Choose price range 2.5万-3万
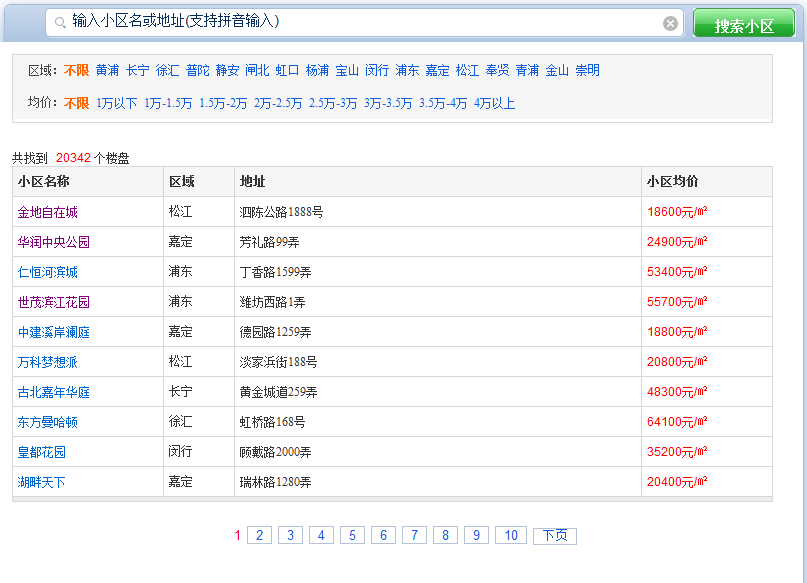The image size is (807, 583). click(x=333, y=103)
